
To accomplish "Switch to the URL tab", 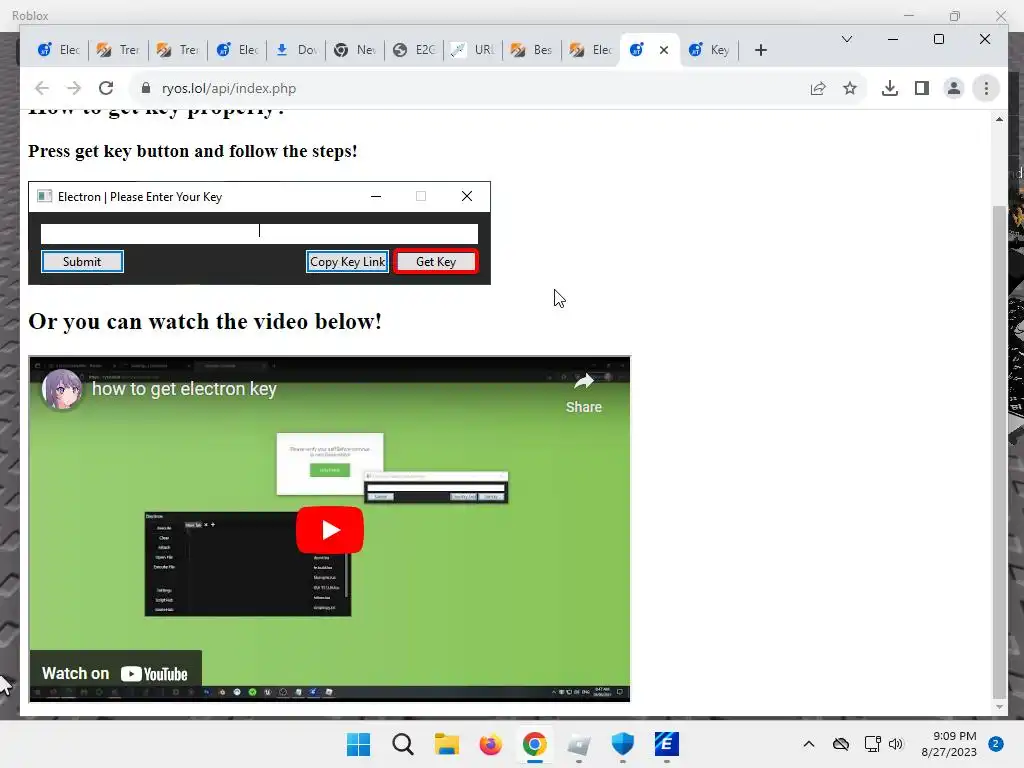I will 473,50.
